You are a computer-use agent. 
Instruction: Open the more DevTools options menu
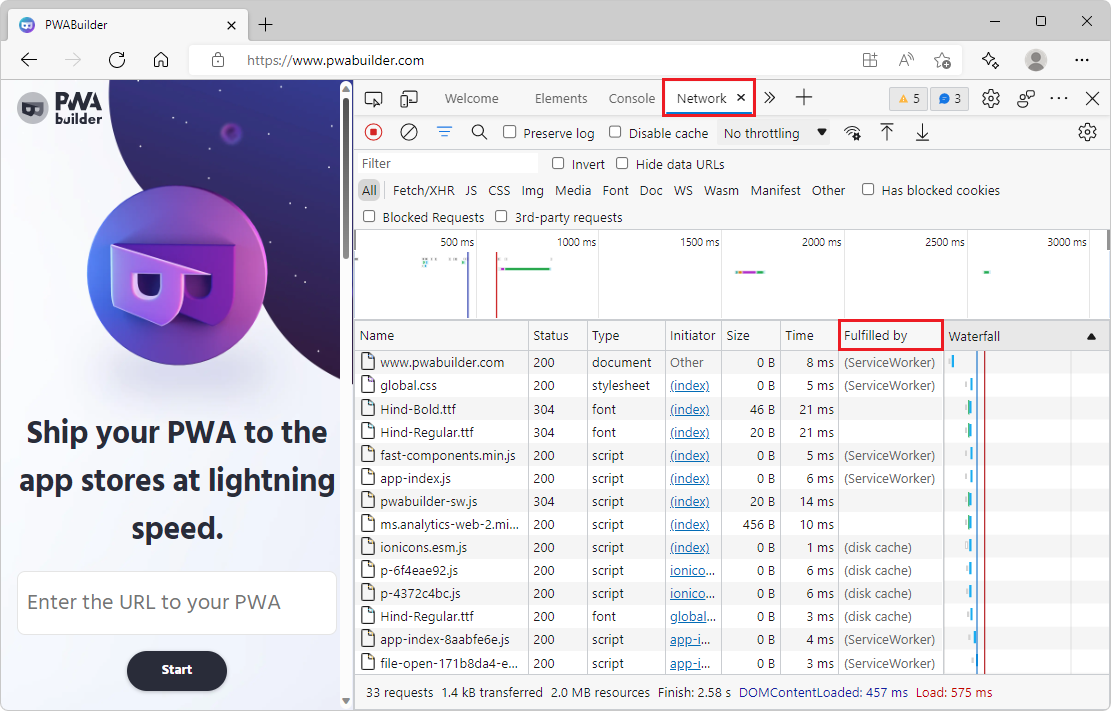(x=1059, y=98)
